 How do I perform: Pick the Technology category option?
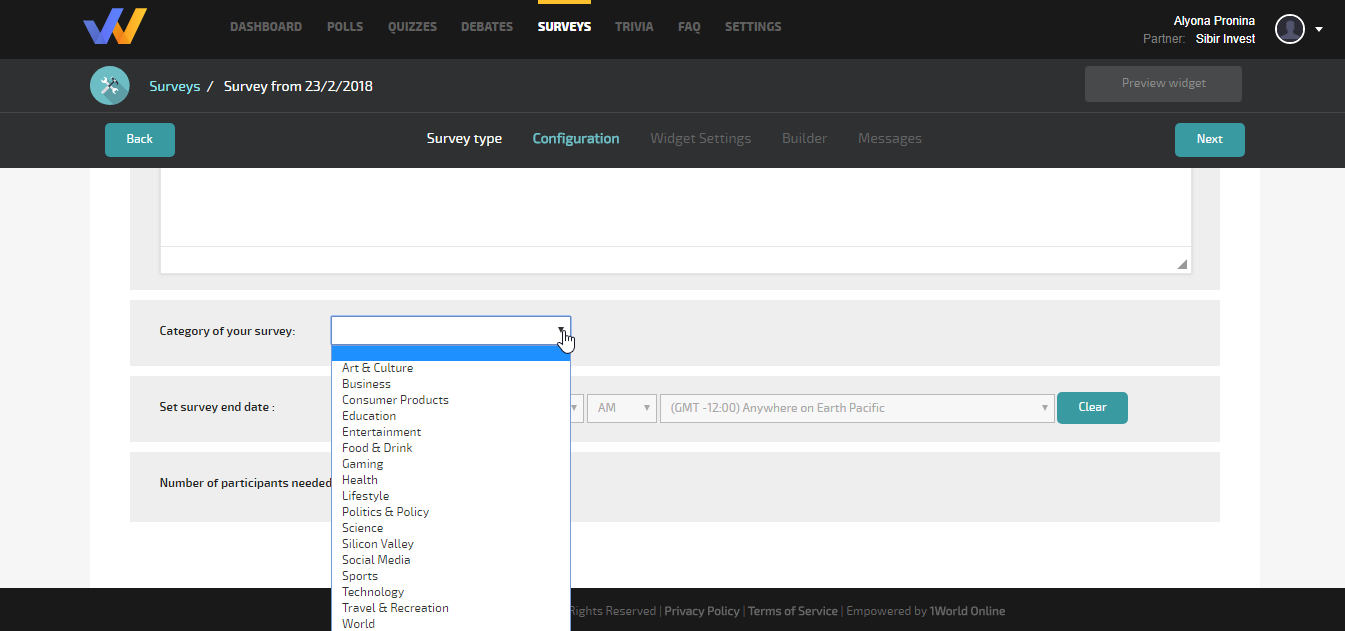(372, 592)
